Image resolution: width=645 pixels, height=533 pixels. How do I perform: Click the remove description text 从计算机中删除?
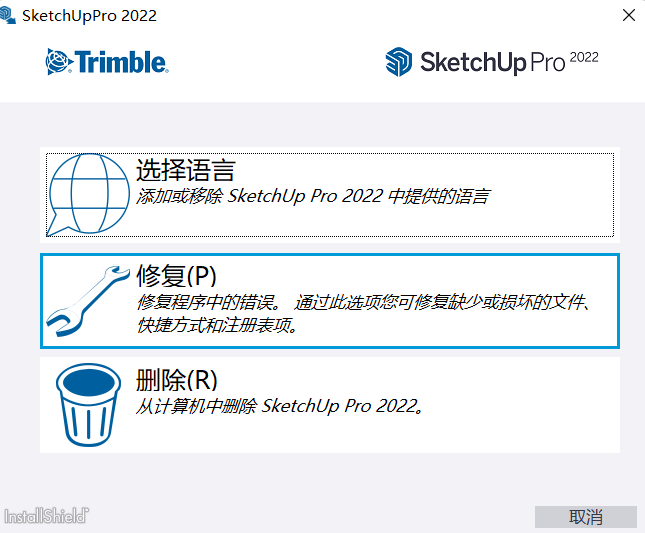[x=280, y=407]
